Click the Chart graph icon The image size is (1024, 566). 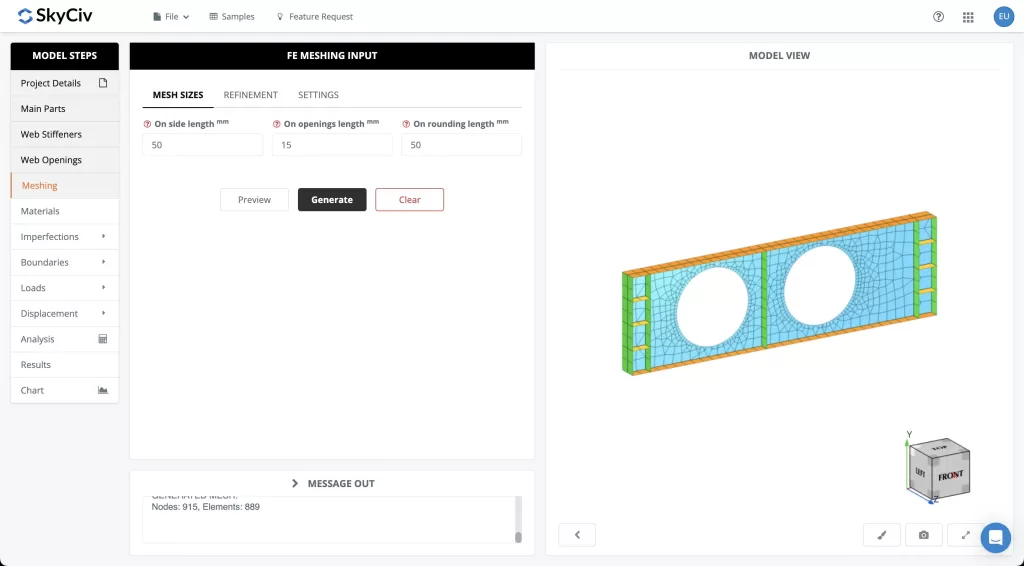click(103, 390)
